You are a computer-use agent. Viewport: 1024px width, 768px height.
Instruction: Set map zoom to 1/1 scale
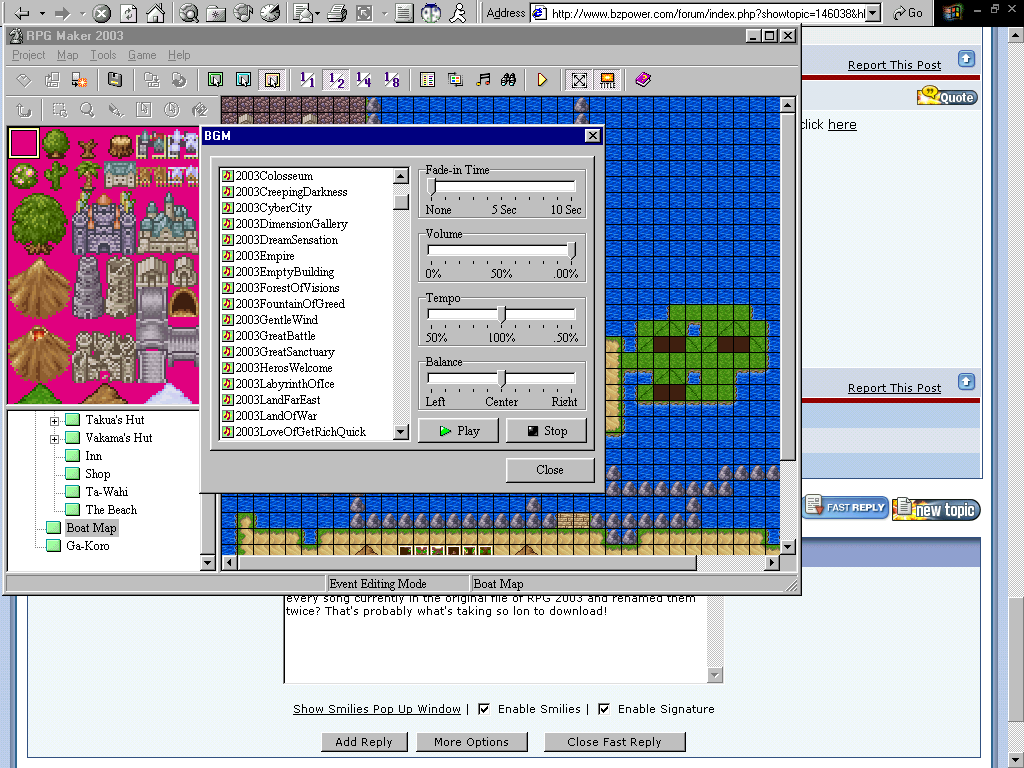(307, 80)
